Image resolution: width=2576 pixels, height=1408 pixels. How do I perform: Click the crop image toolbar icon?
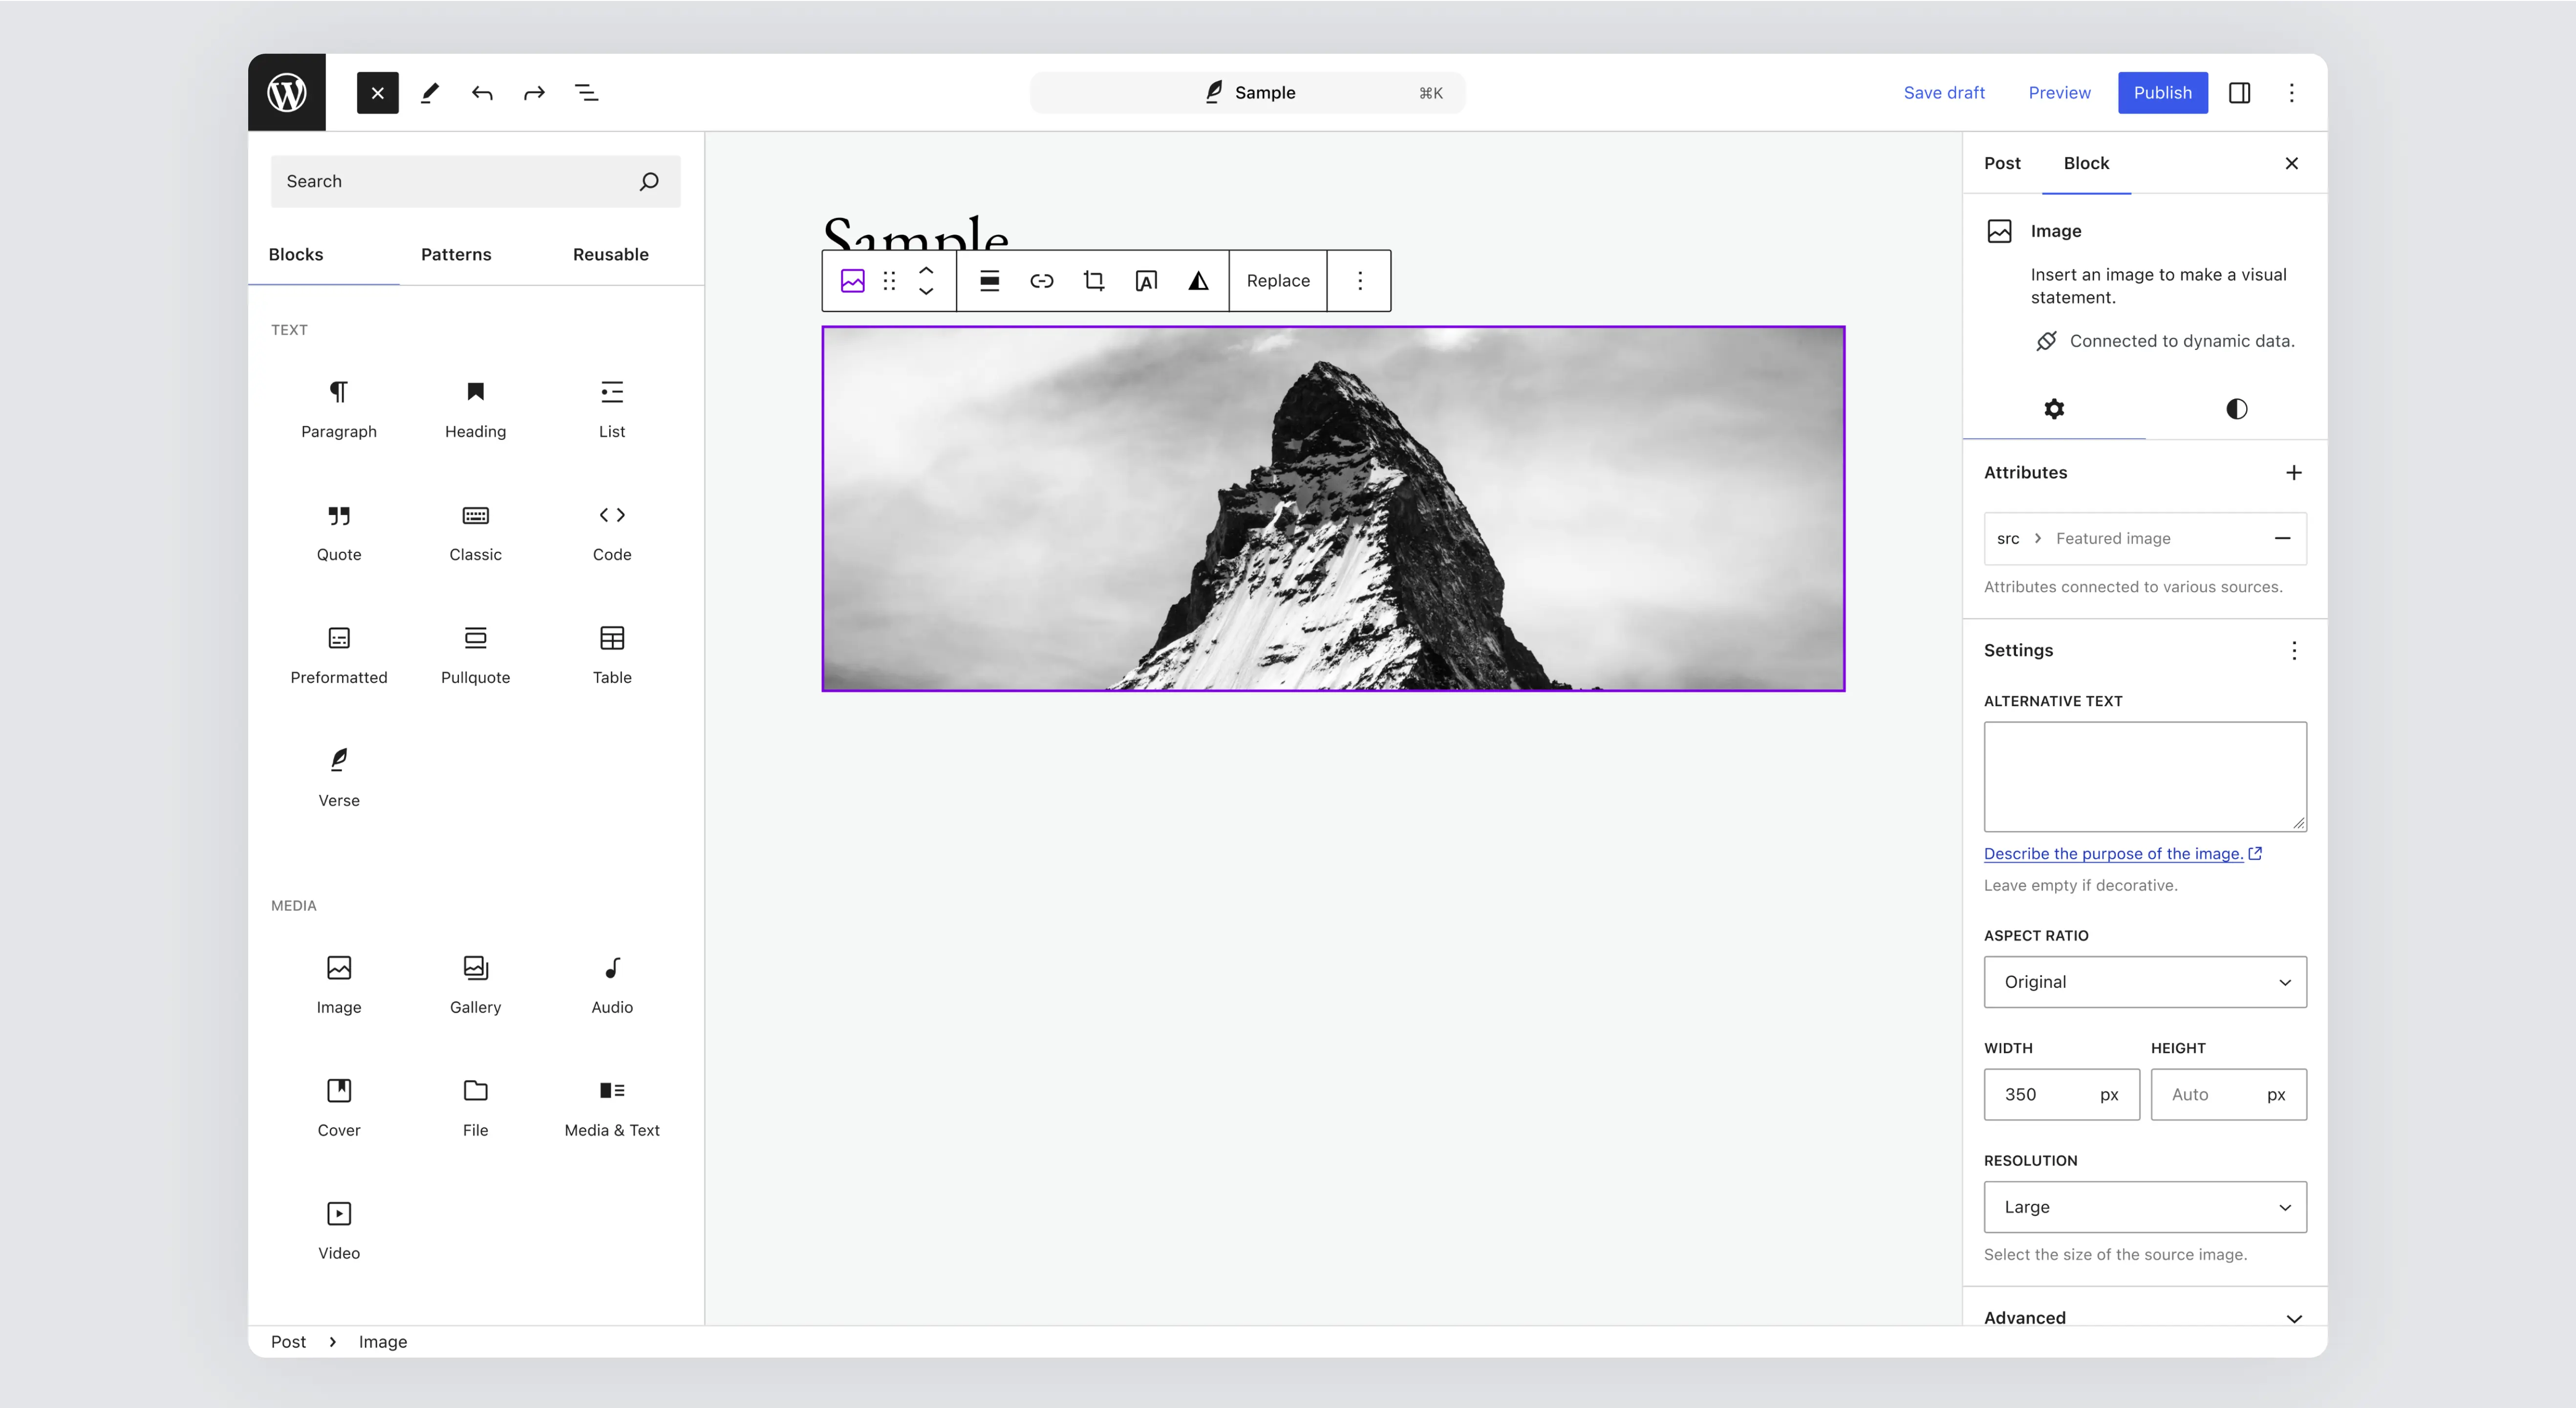1094,281
